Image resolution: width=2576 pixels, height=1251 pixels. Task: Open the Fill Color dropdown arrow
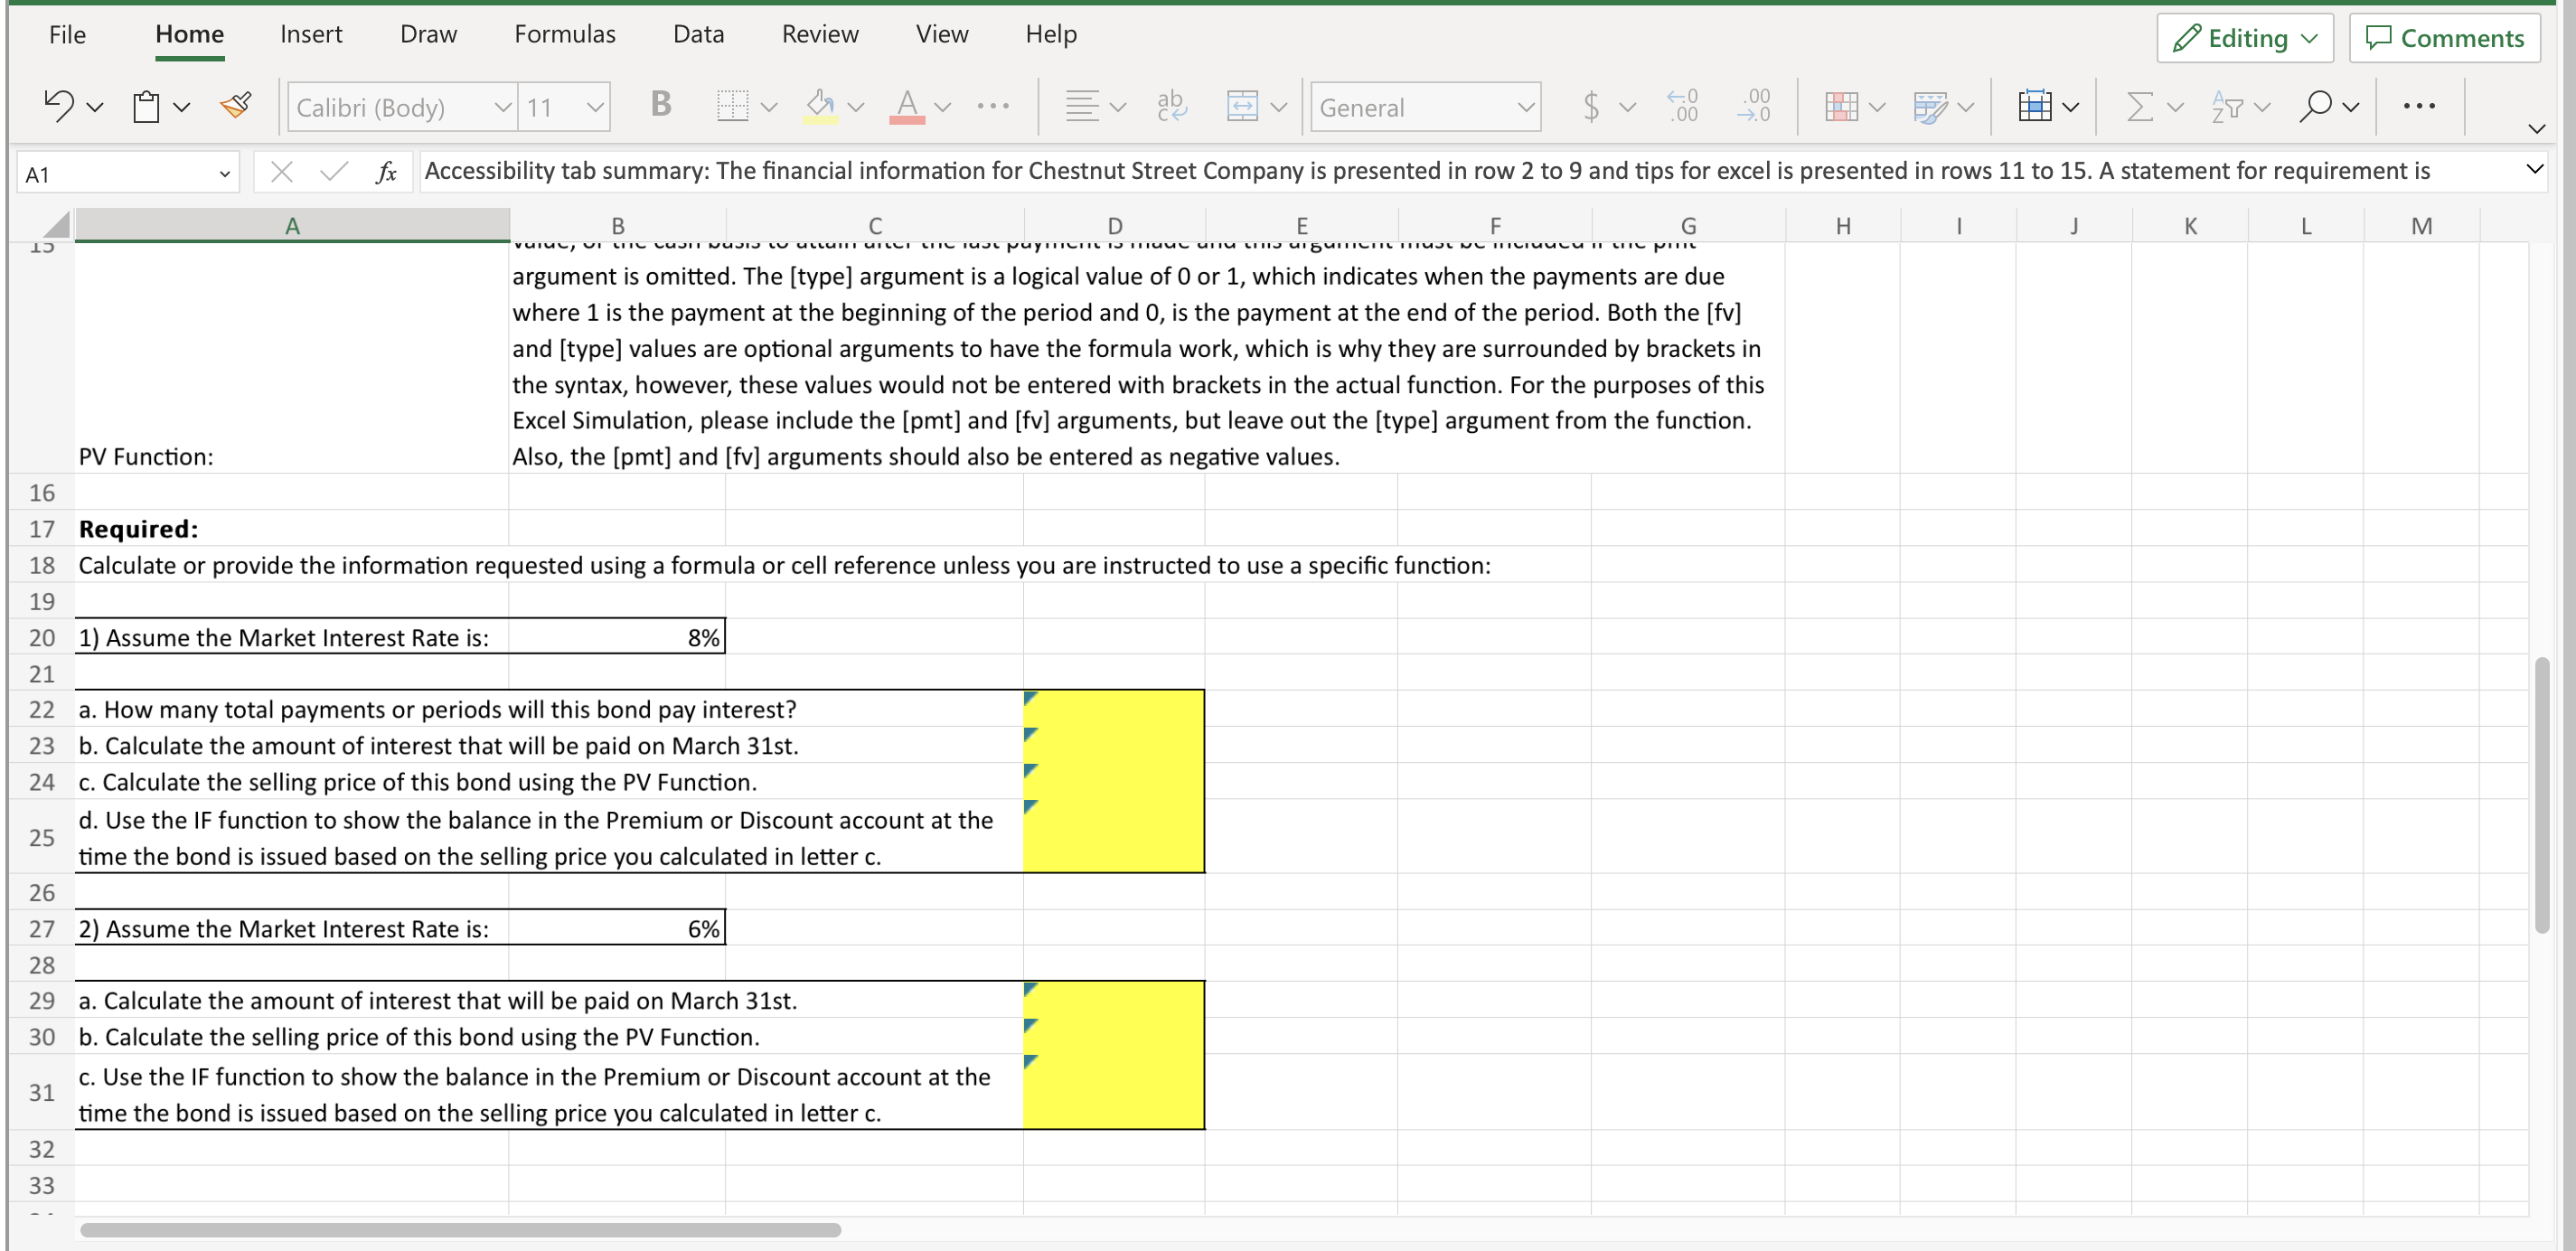[856, 107]
